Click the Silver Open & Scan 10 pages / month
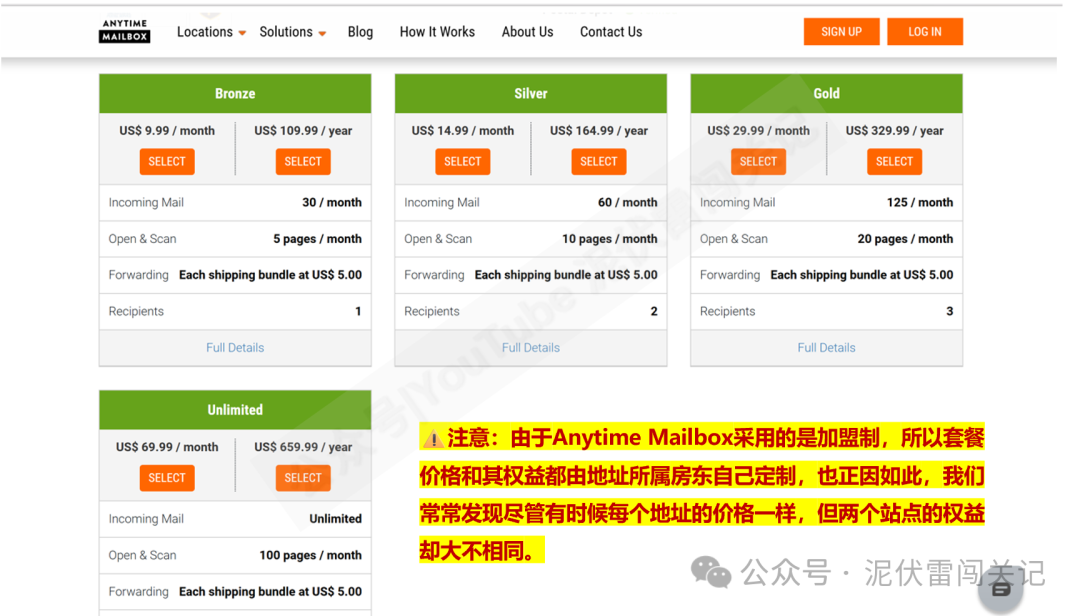This screenshot has width=1080, height=616. tap(610, 239)
